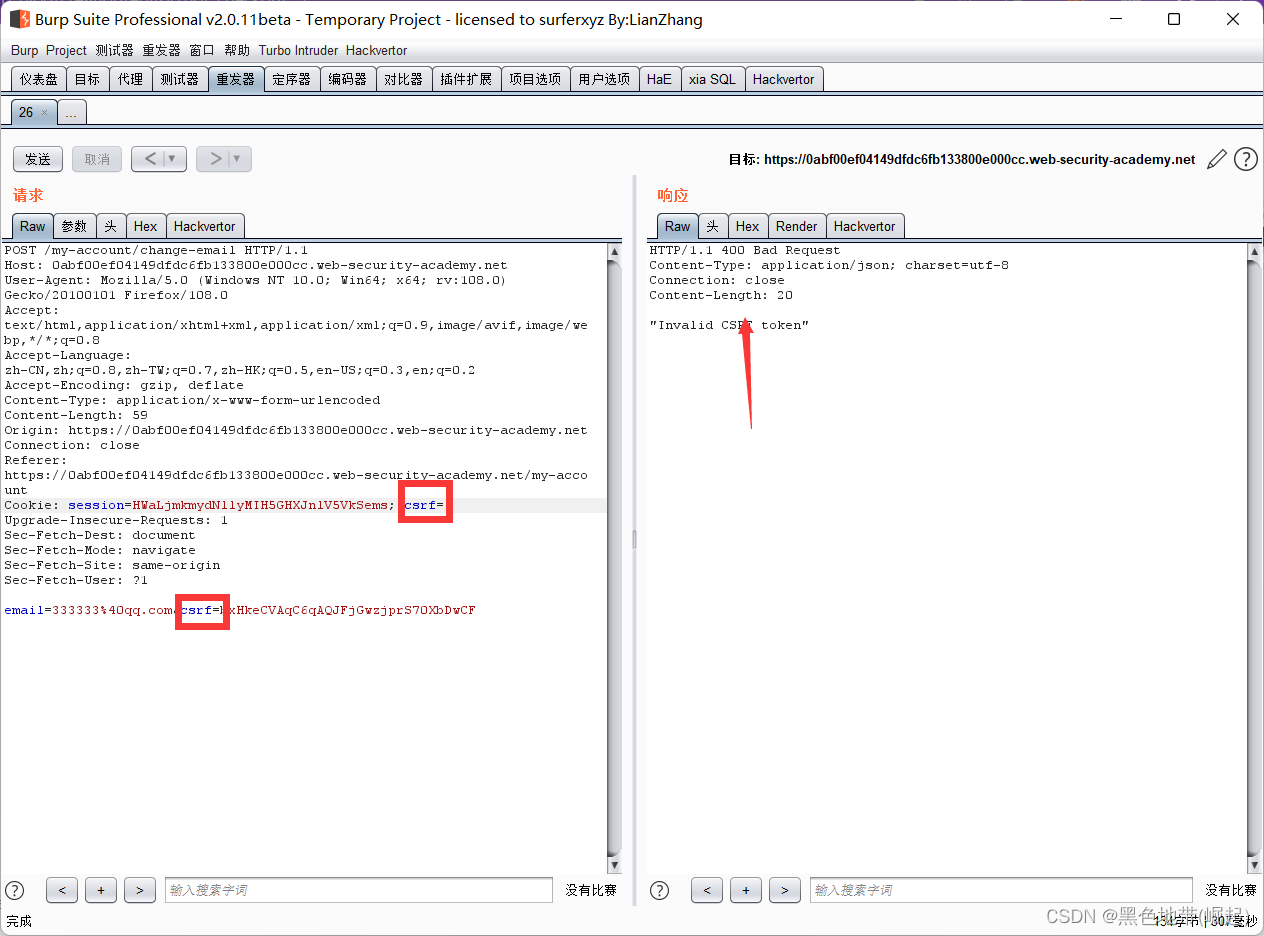Screen dimensions: 1264x936
Task: Click request panel search help icon
Action: click(x=14, y=890)
